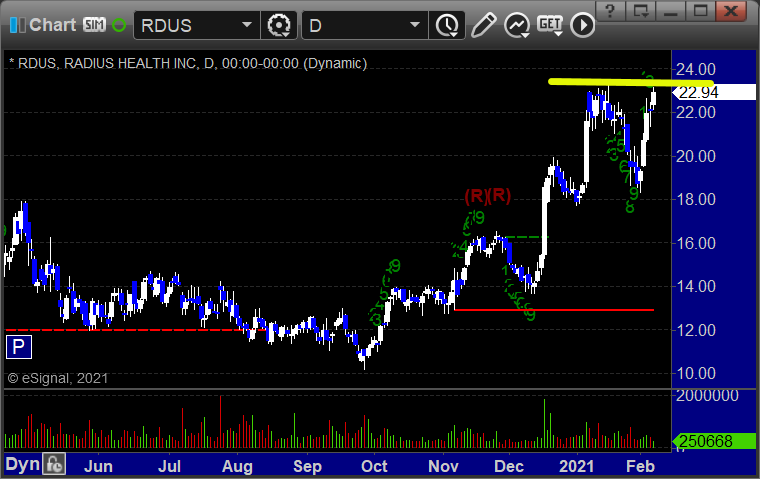Select the dashed red horizontal line
Screen dimensions: 760x479
coord(136,330)
